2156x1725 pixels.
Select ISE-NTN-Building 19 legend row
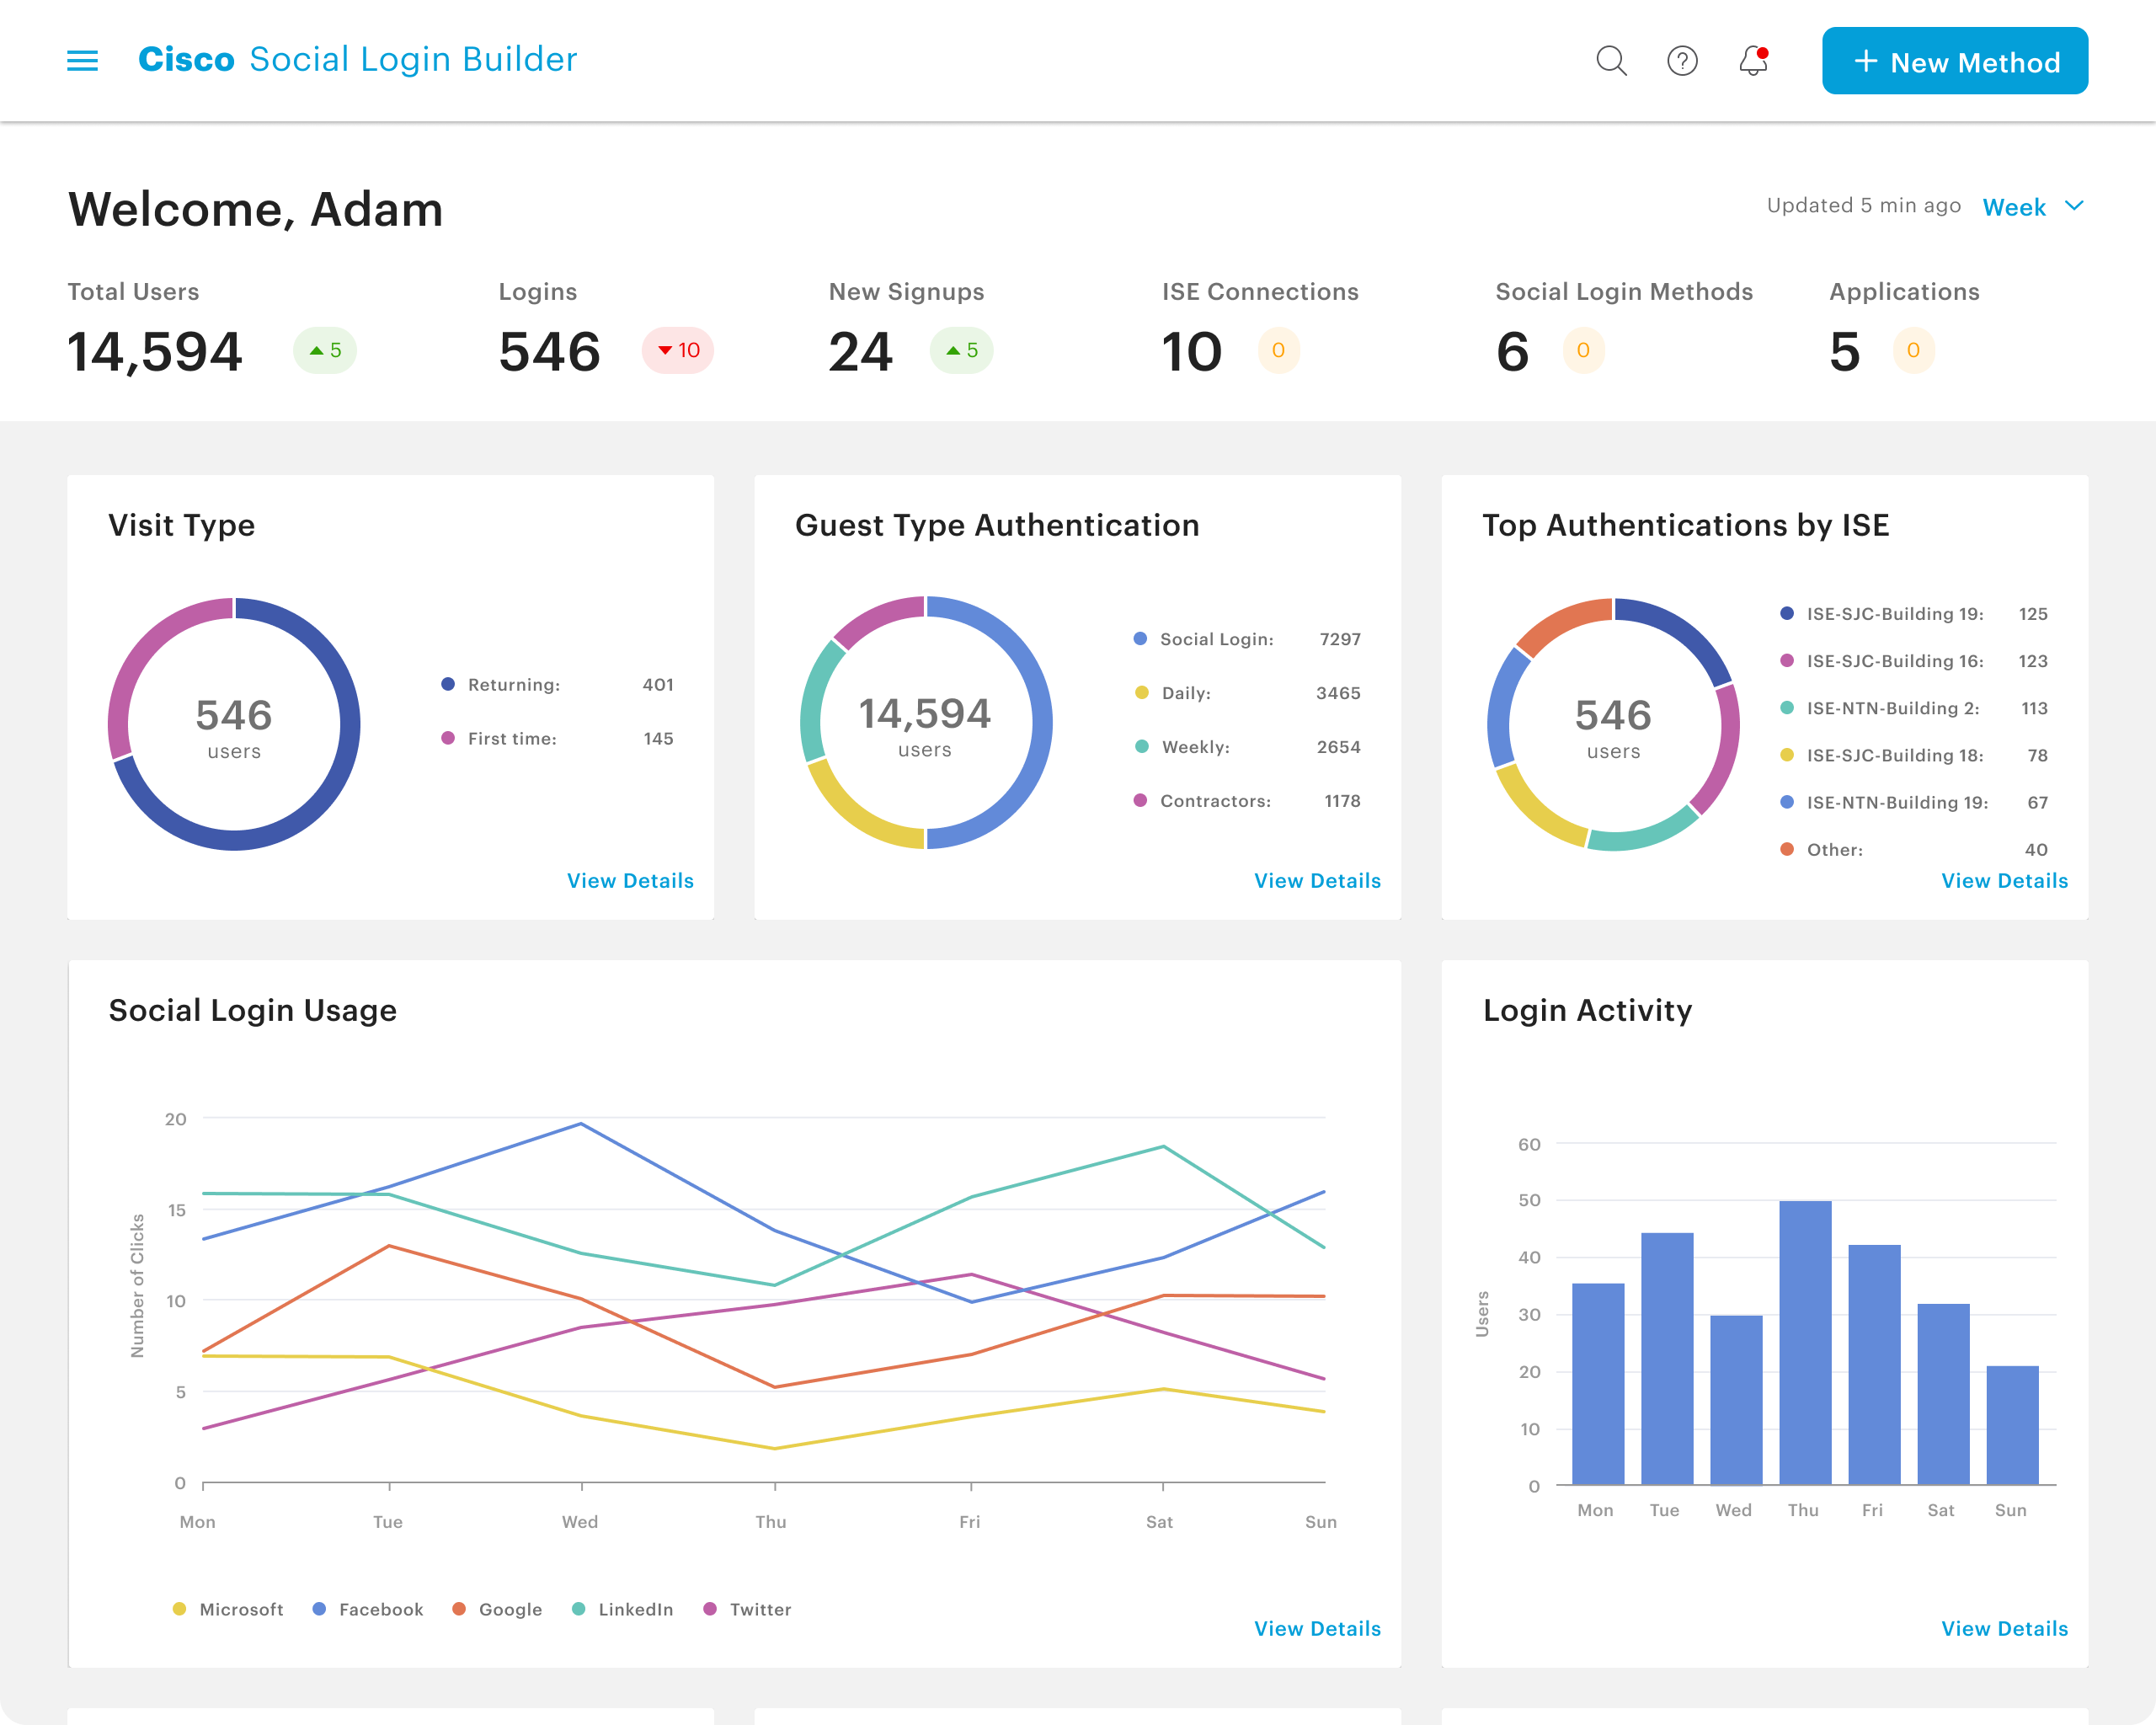coord(1914,802)
